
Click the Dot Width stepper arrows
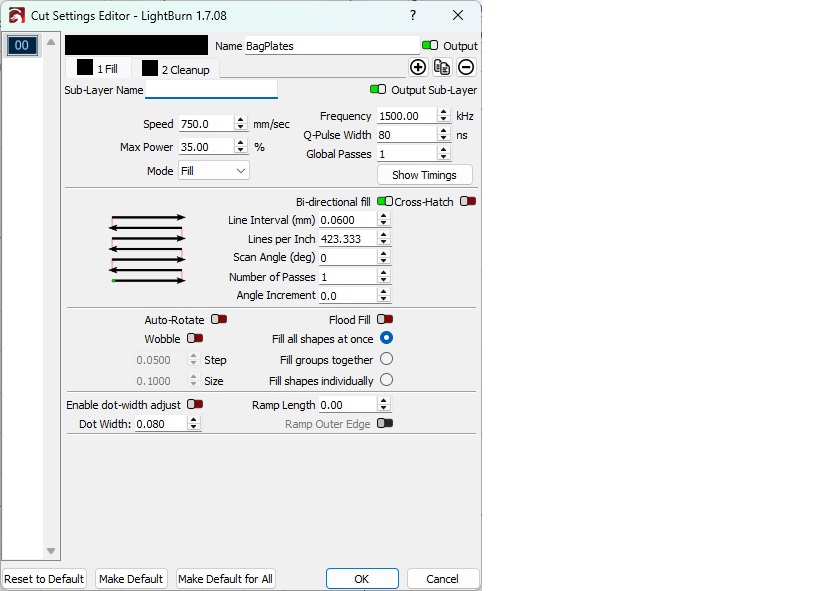pos(193,424)
